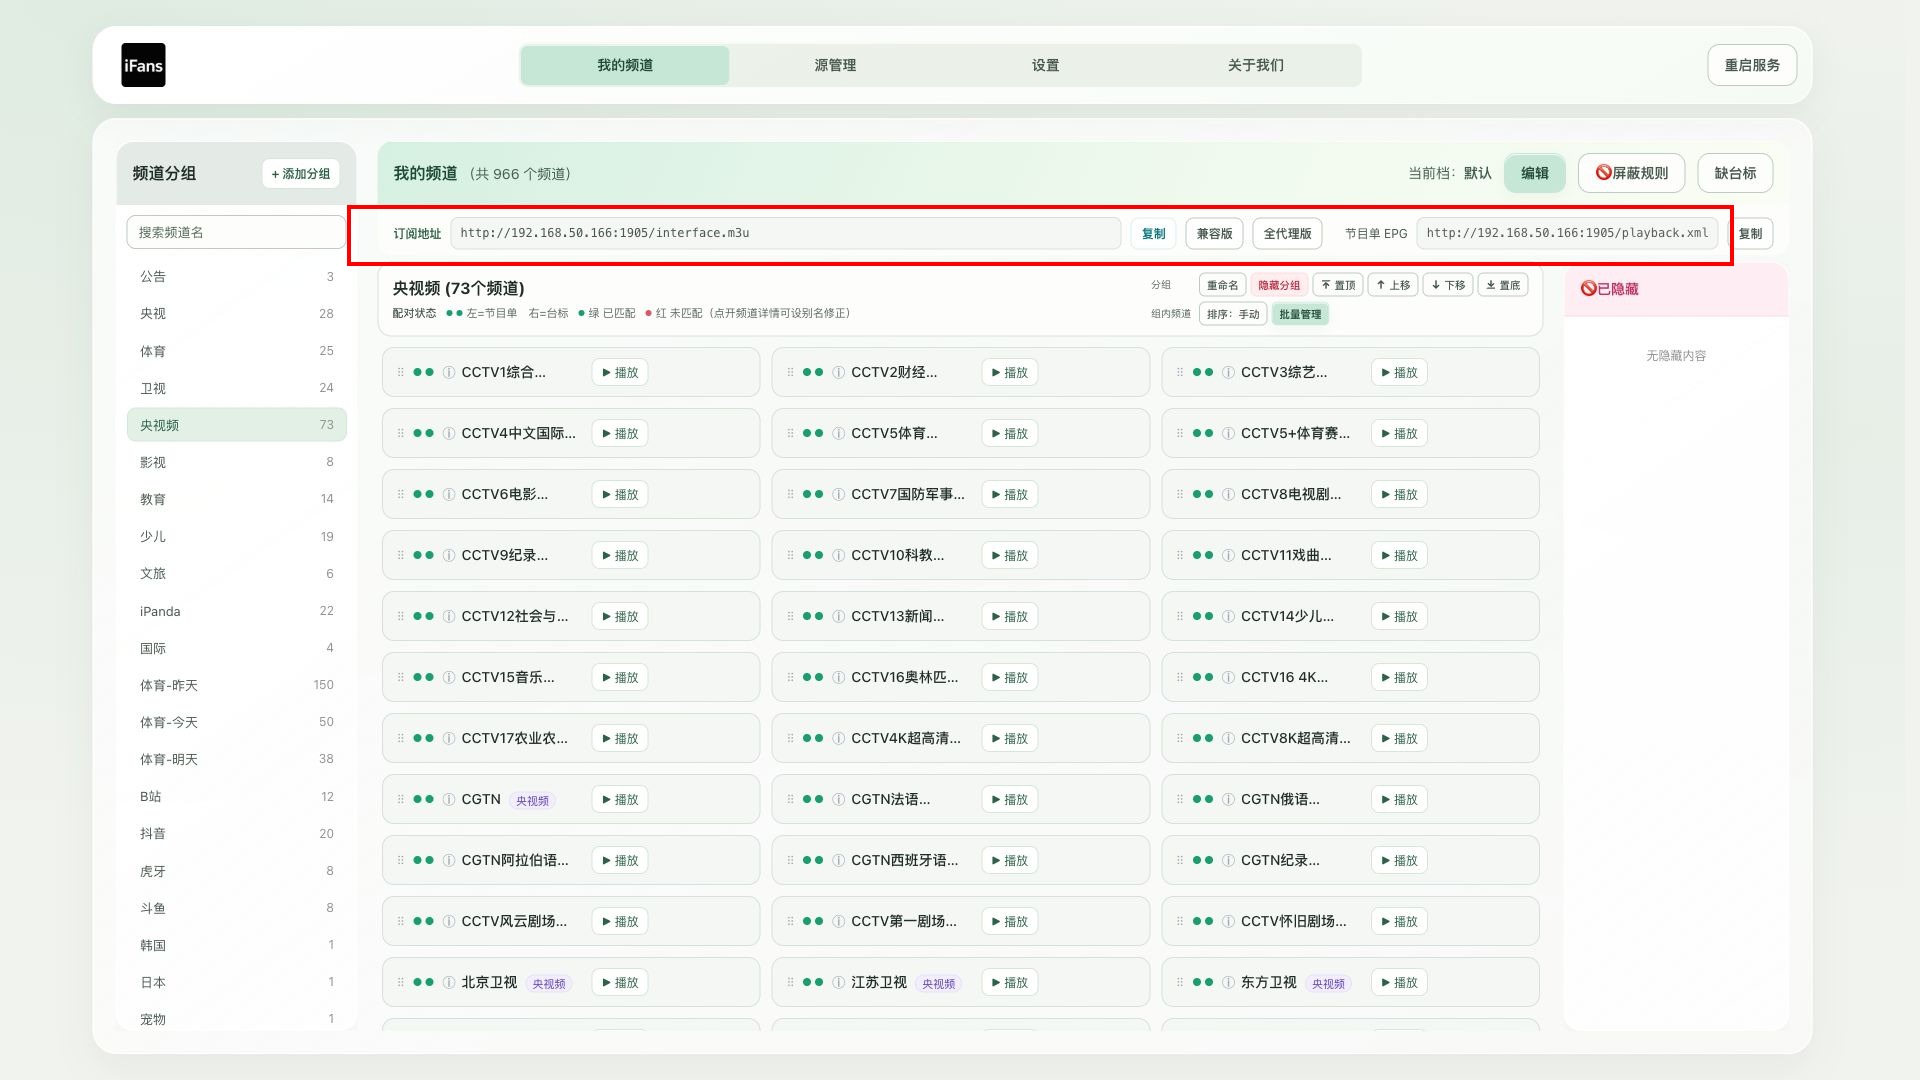Viewport: 1920px width, 1080px height.
Task: Open info icon for CCTV1综合 channel
Action: pos(449,372)
